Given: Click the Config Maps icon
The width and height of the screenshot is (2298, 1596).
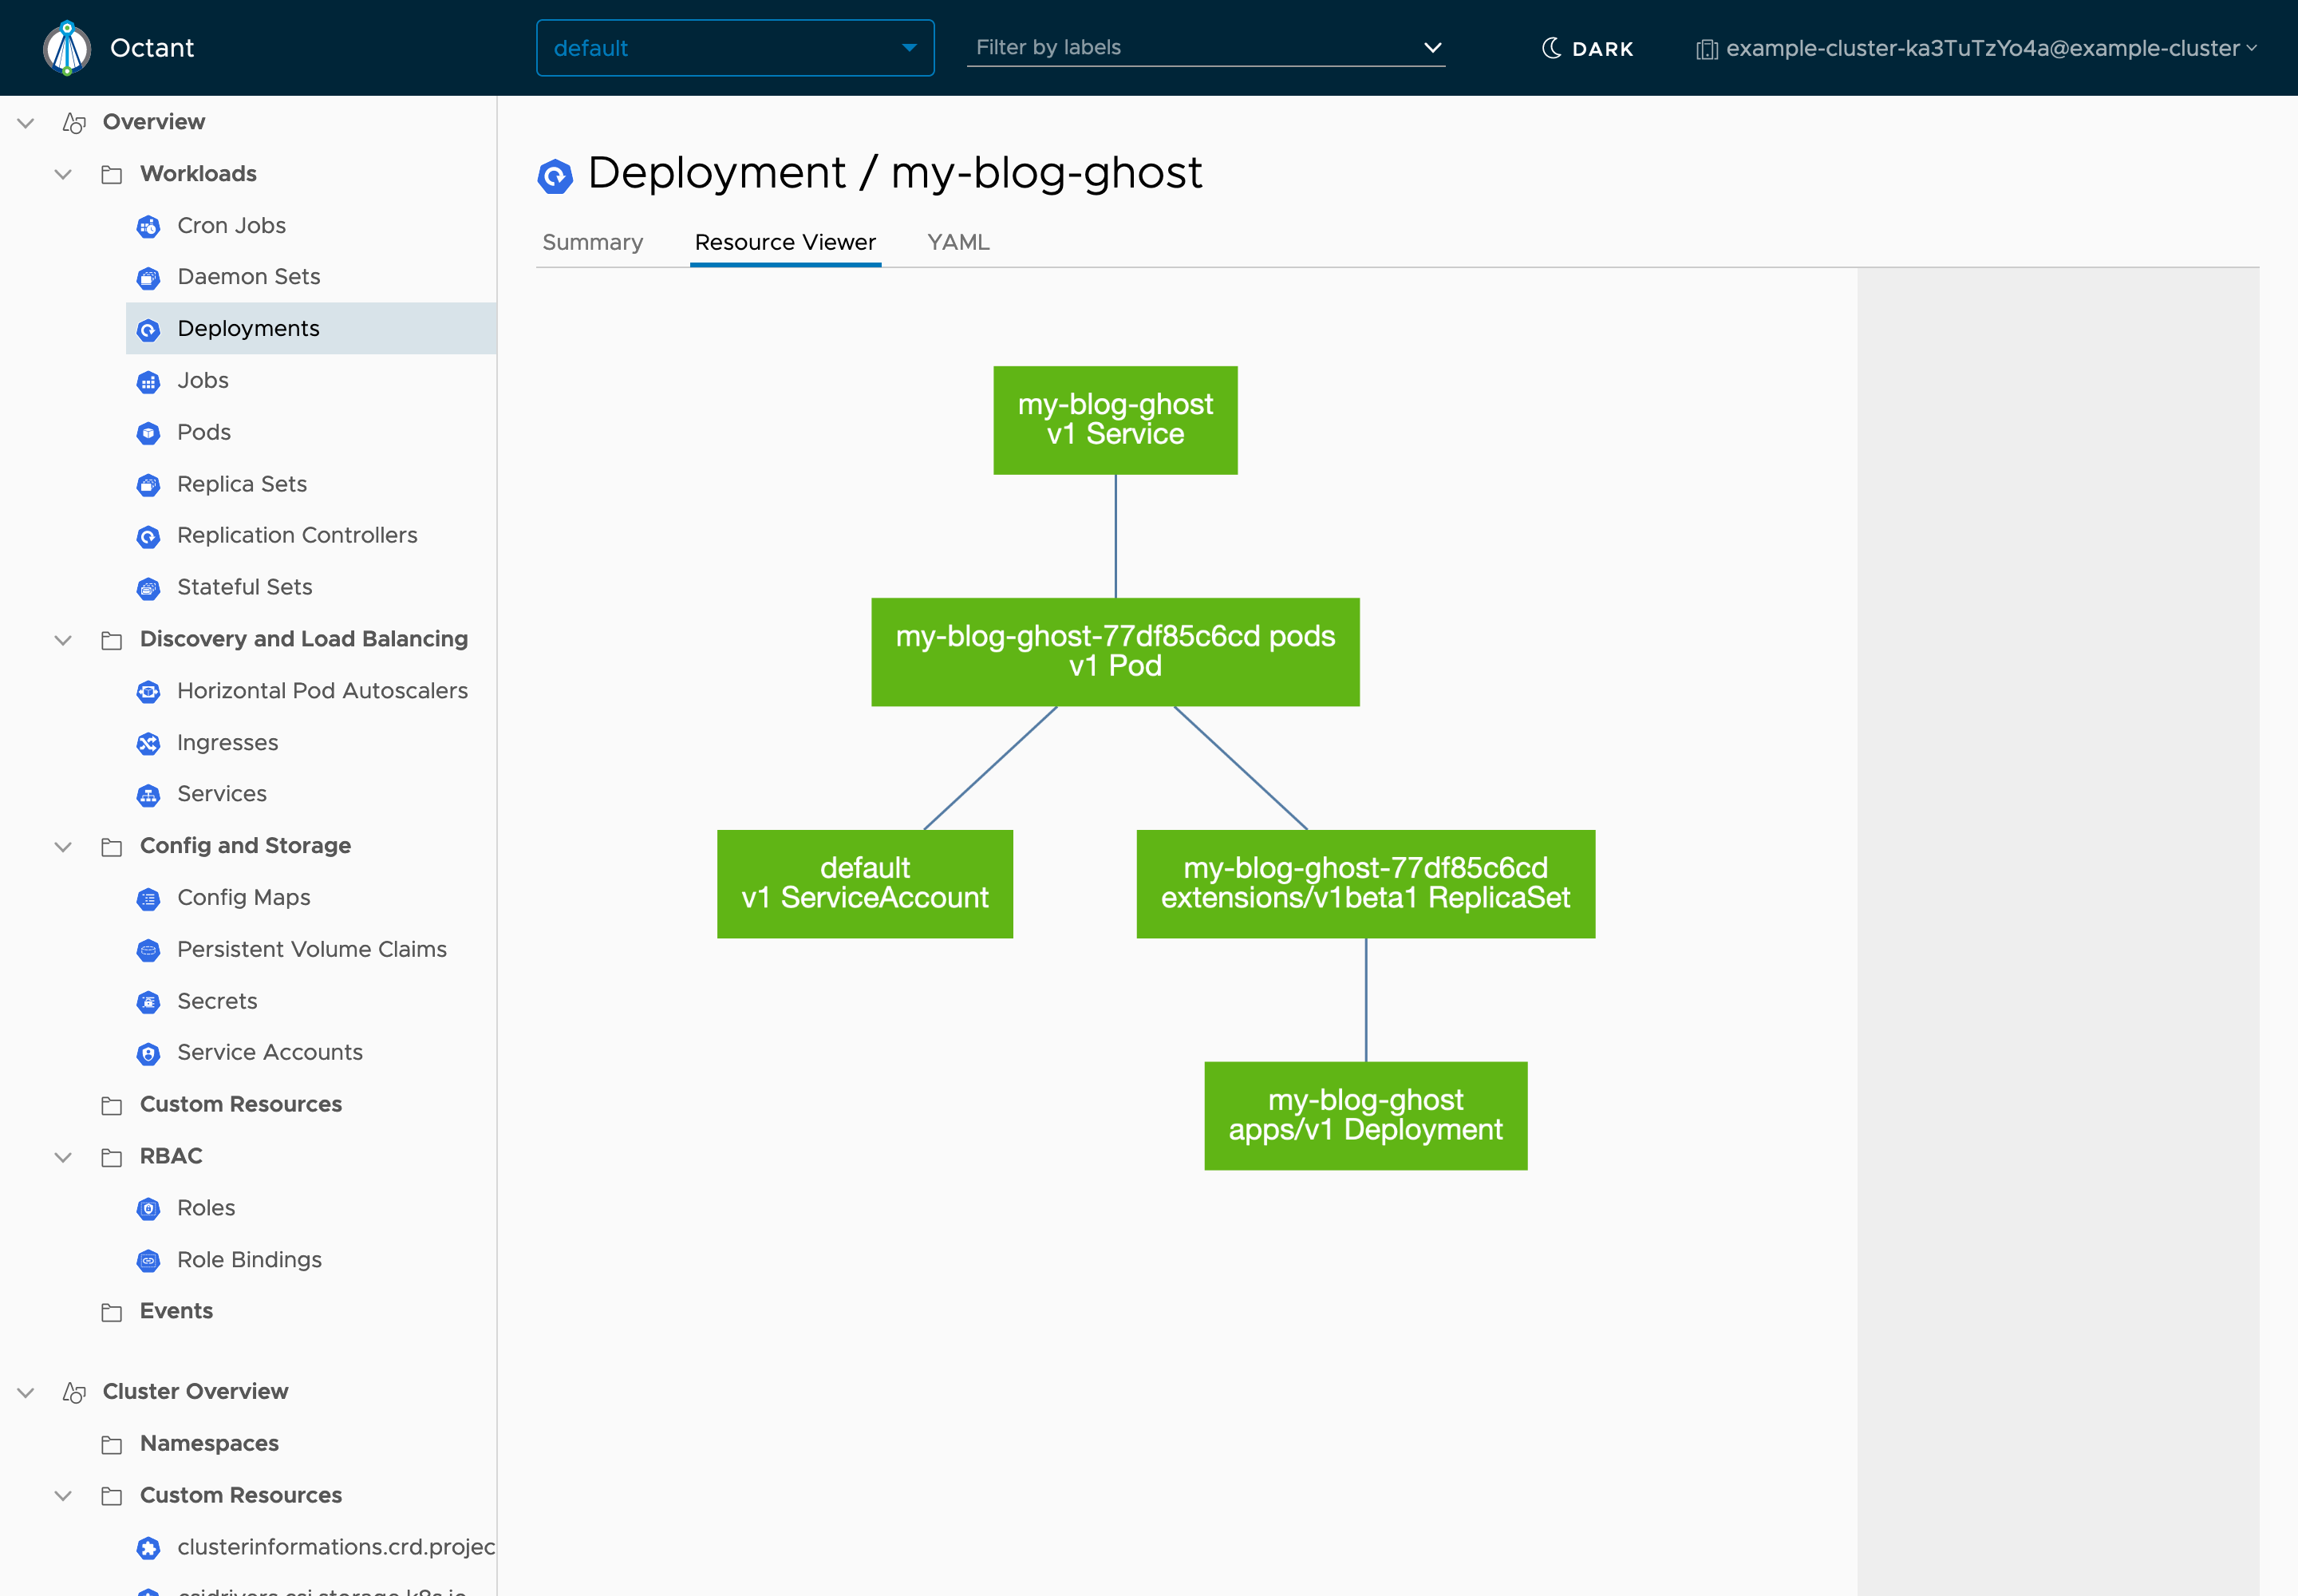Looking at the screenshot, I should point(148,898).
